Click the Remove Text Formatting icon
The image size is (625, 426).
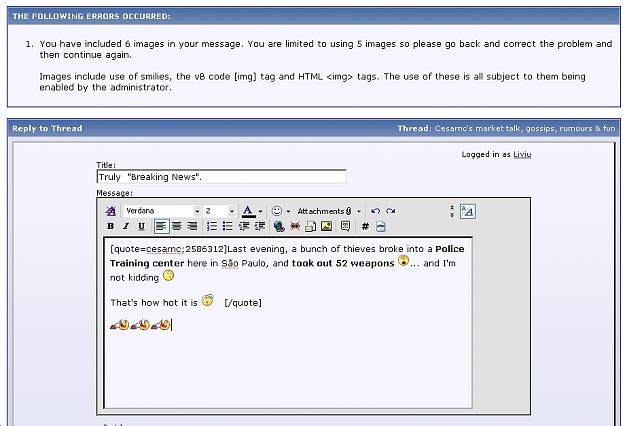110,211
